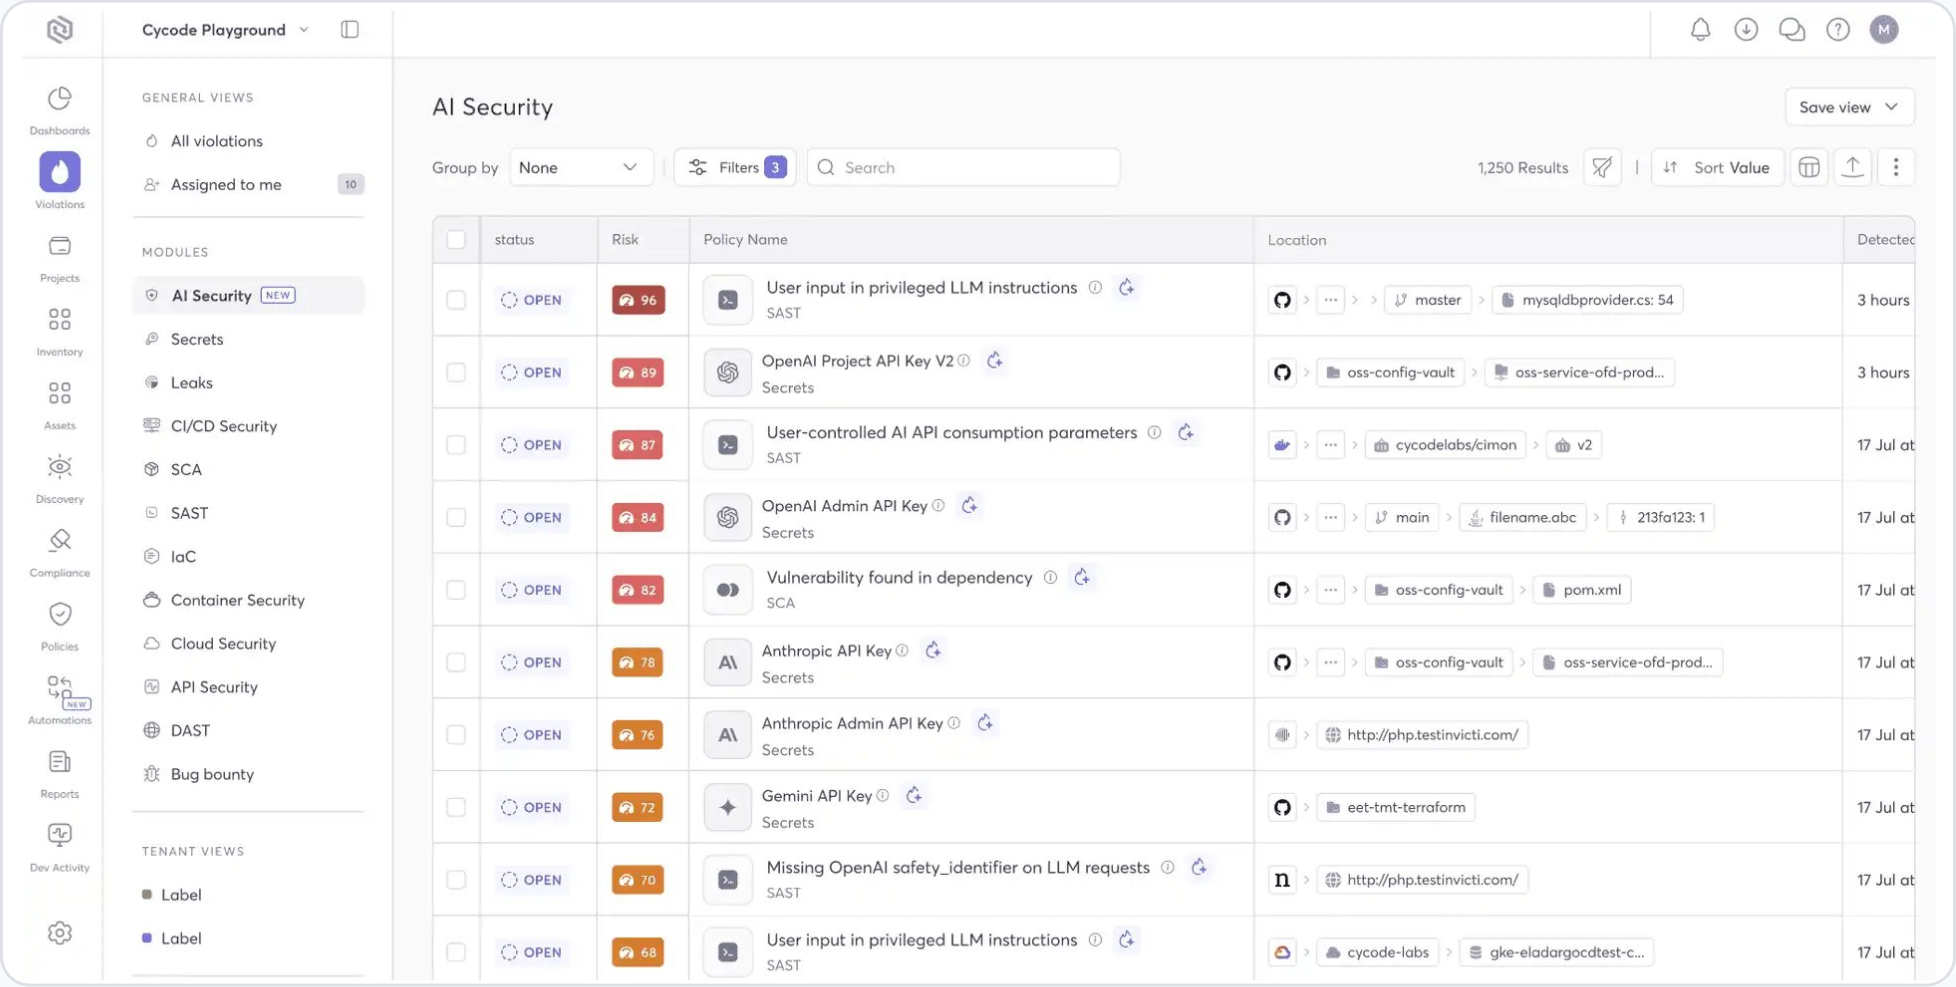Click the settings gear icon

[x=60, y=933]
